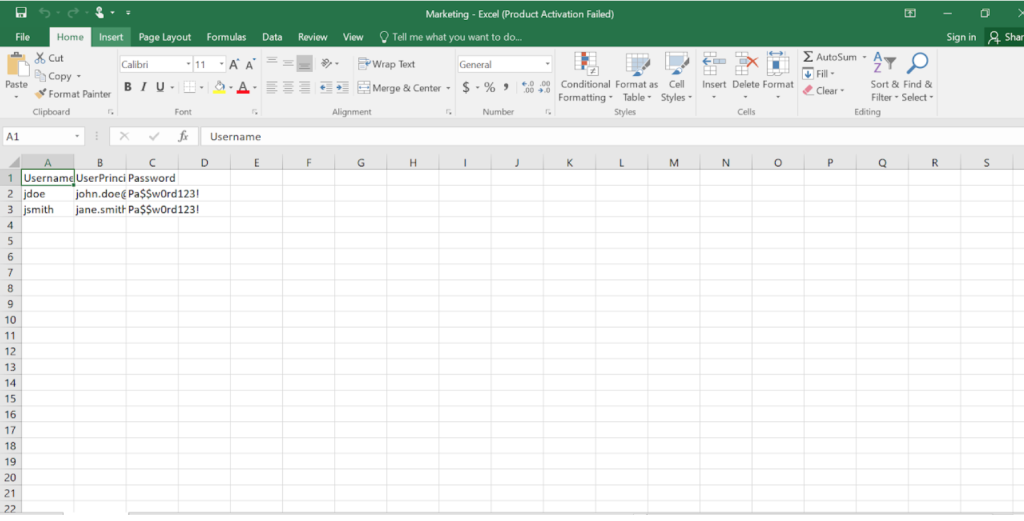This screenshot has height=521, width=1024.
Task: Apply the yellow fill color swatch
Action: tap(219, 88)
